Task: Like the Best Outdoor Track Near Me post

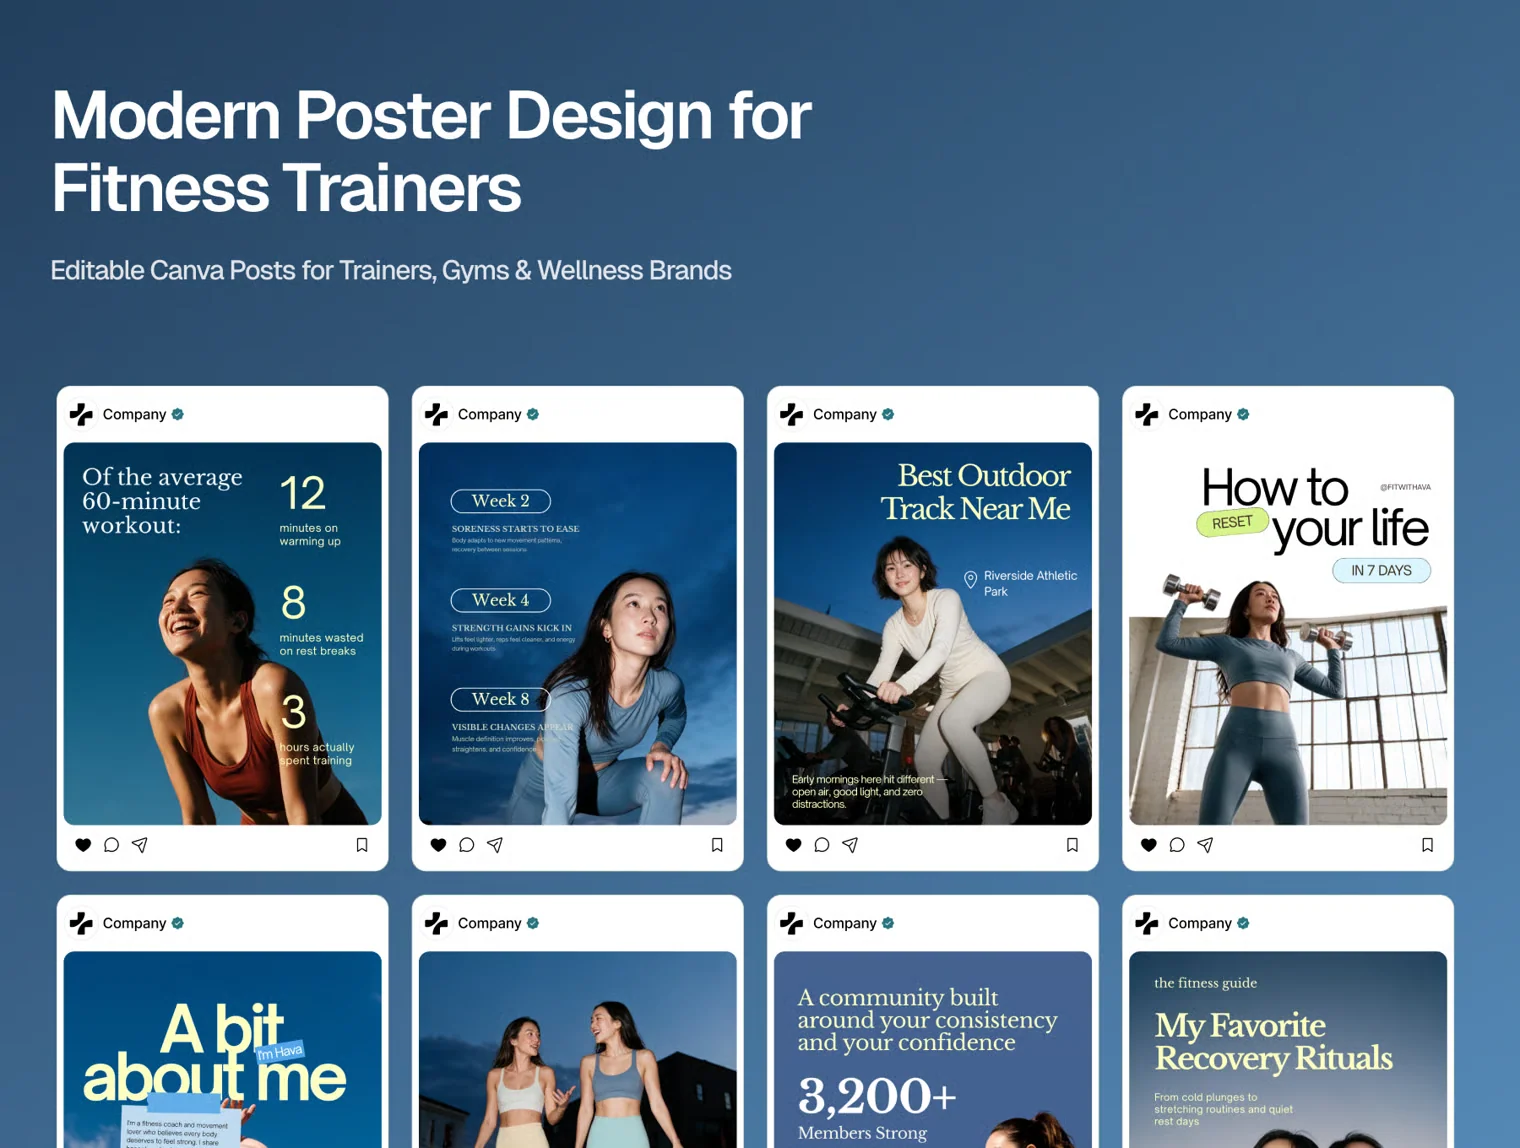Action: point(793,845)
